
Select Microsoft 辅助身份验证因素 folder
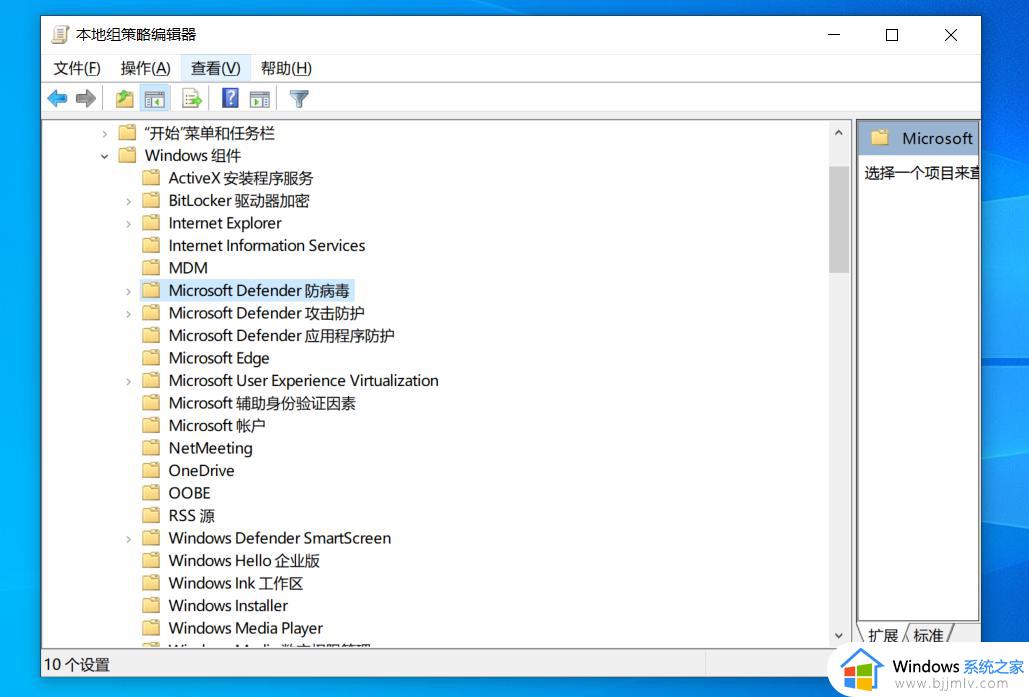pyautogui.click(x=262, y=403)
